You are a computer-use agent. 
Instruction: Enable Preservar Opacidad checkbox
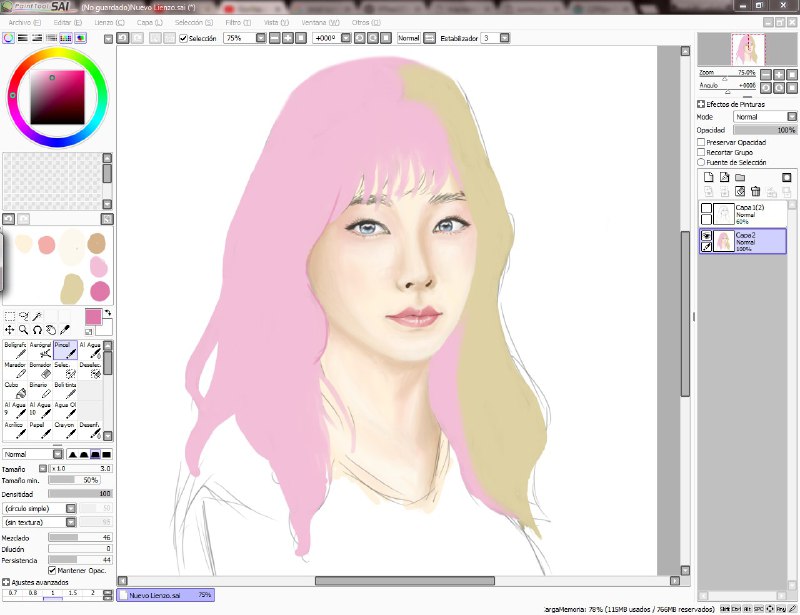(x=701, y=142)
